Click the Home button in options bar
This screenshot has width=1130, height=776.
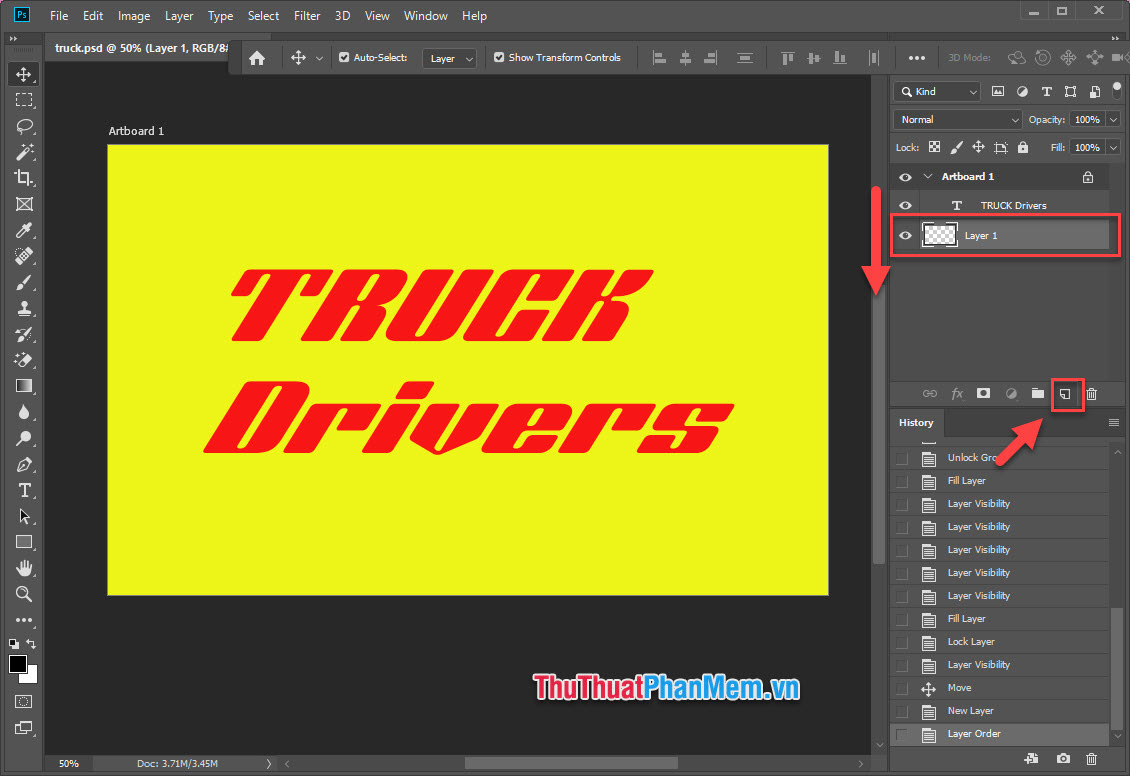[258, 57]
